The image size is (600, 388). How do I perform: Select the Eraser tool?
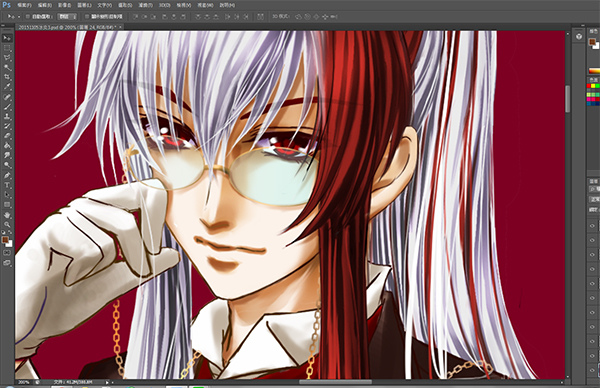coord(7,136)
